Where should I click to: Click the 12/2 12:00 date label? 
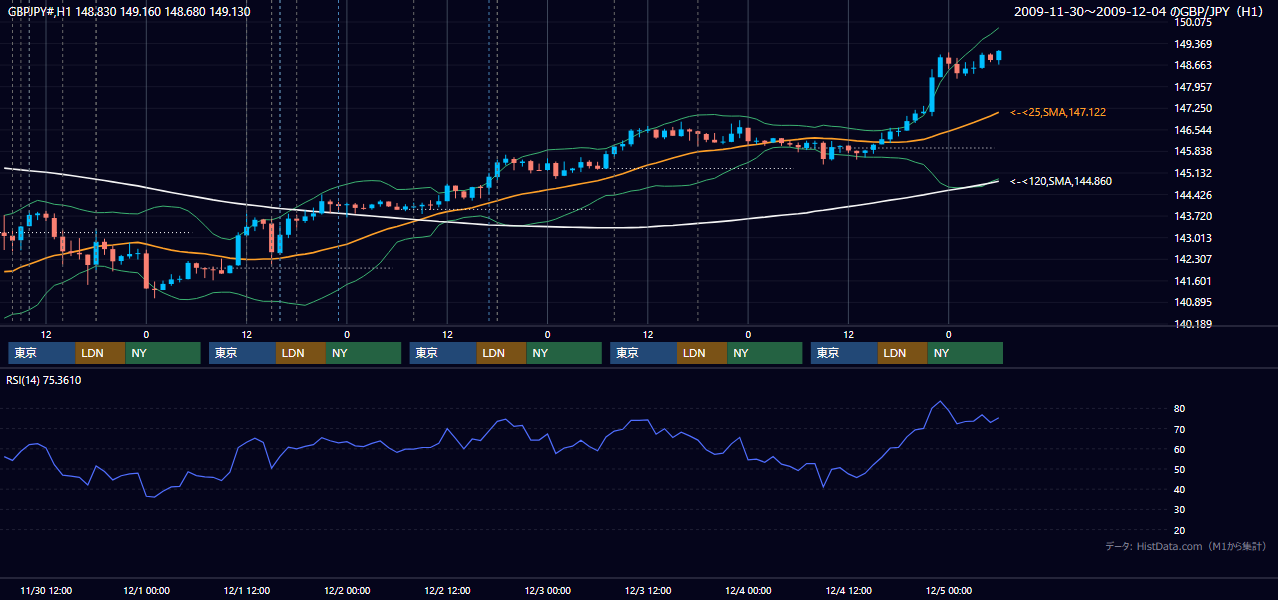tap(448, 590)
